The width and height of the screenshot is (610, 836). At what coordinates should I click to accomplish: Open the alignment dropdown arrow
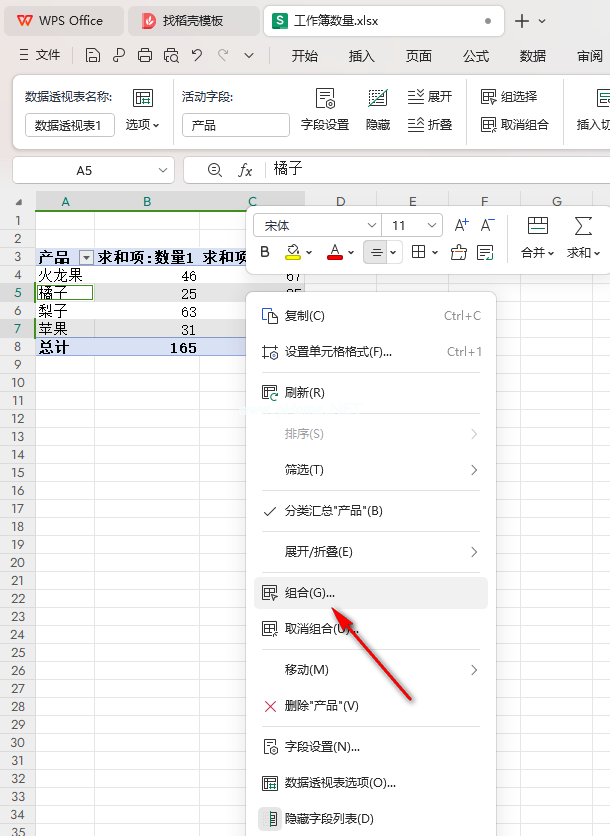(x=394, y=253)
